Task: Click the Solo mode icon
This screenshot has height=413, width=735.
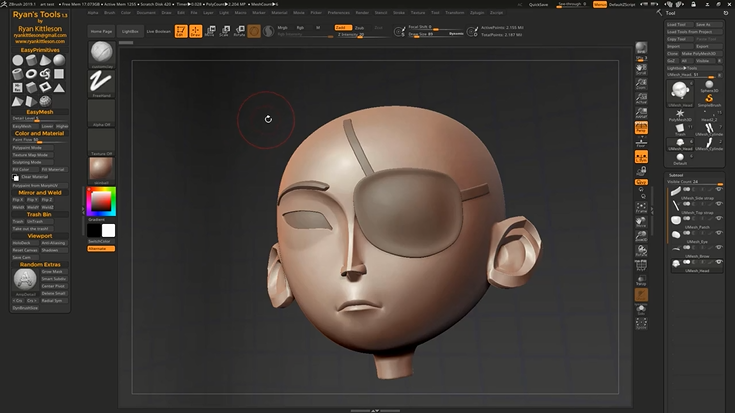Action: pos(641,309)
